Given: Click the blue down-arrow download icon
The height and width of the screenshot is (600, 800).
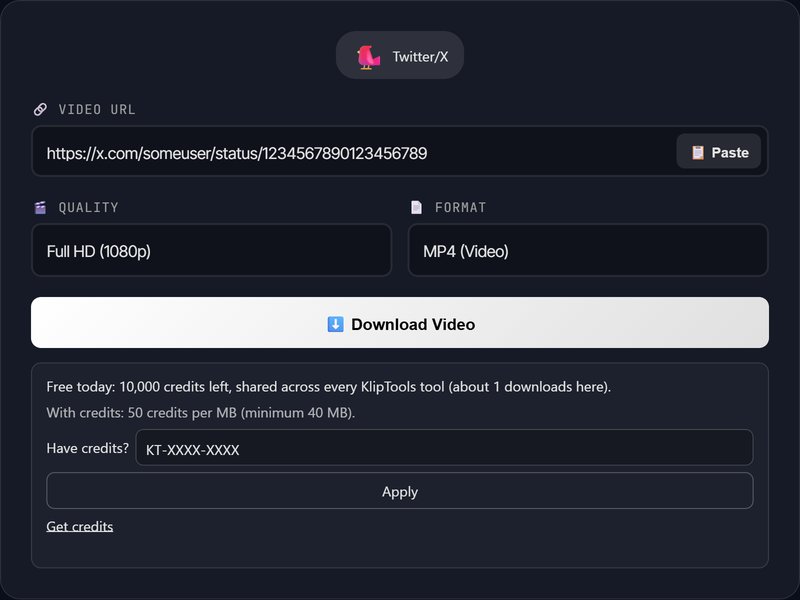Looking at the screenshot, I should [335, 324].
